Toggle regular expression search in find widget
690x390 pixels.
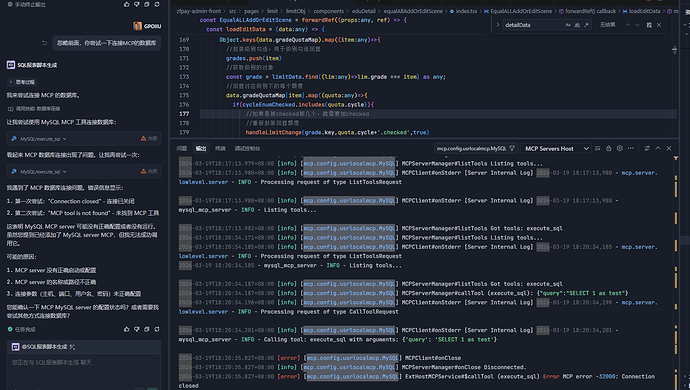click(x=586, y=25)
